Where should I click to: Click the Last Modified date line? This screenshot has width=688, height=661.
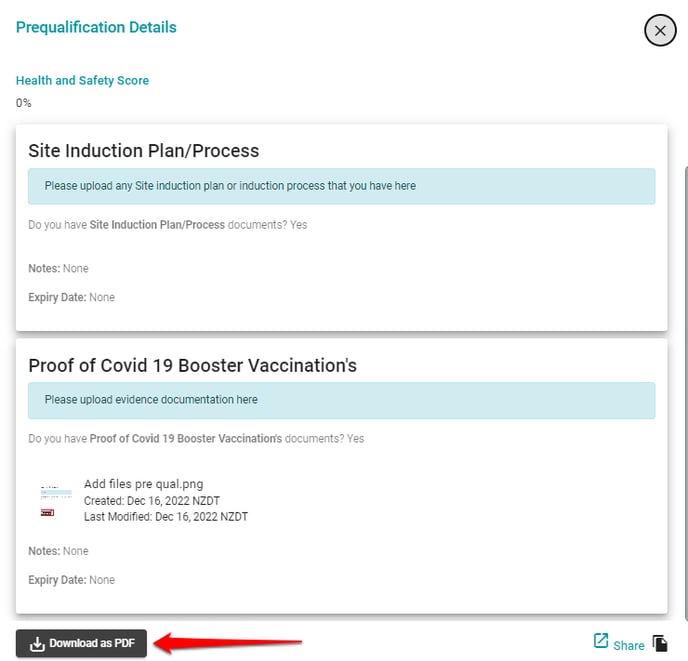pyautogui.click(x=166, y=517)
